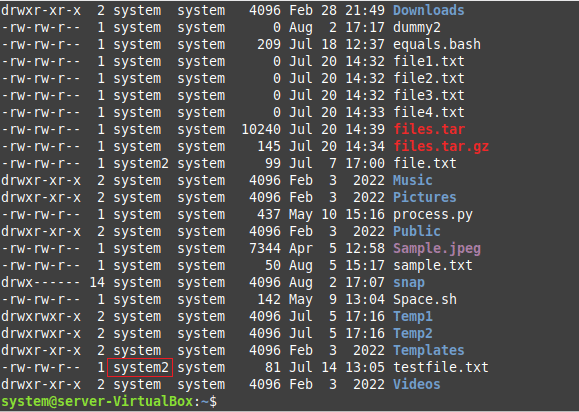Image resolution: width=579 pixels, height=412 pixels.
Task: Select the Downloads directory name
Action: (x=428, y=10)
